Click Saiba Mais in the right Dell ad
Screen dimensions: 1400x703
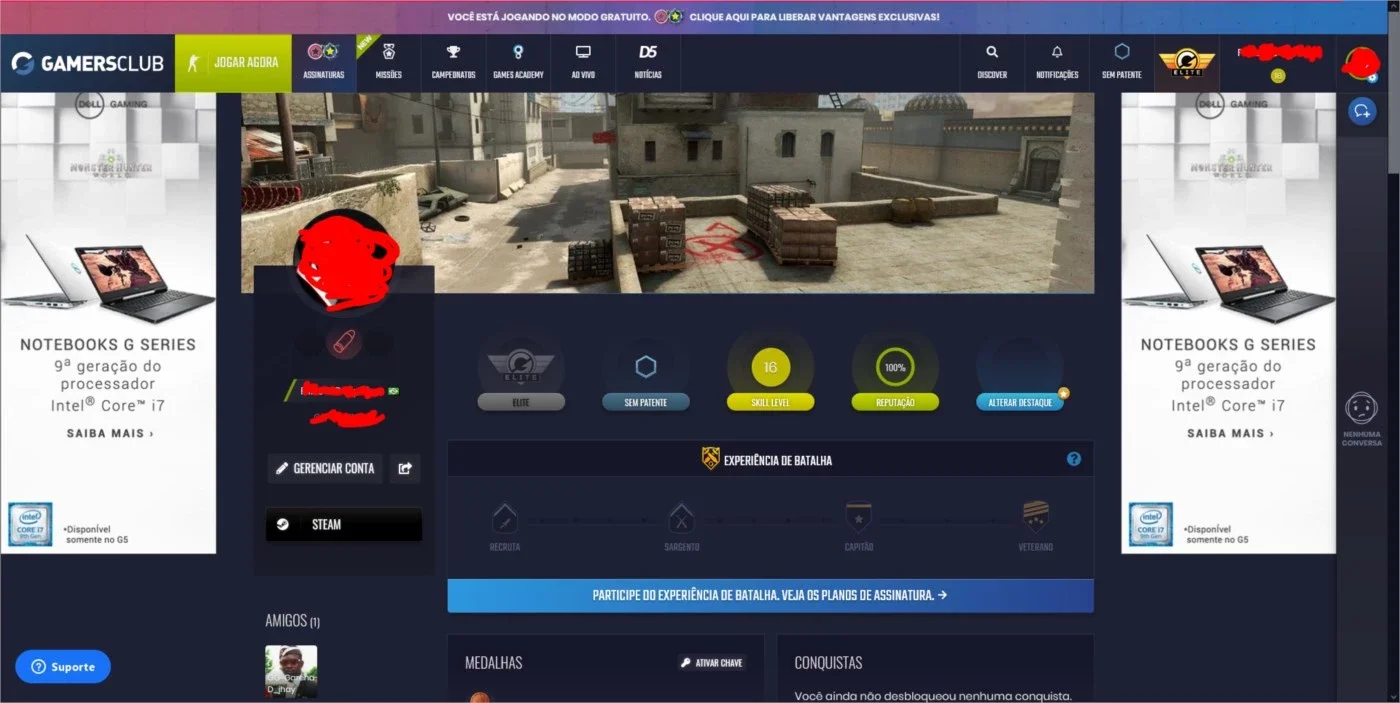click(1230, 434)
